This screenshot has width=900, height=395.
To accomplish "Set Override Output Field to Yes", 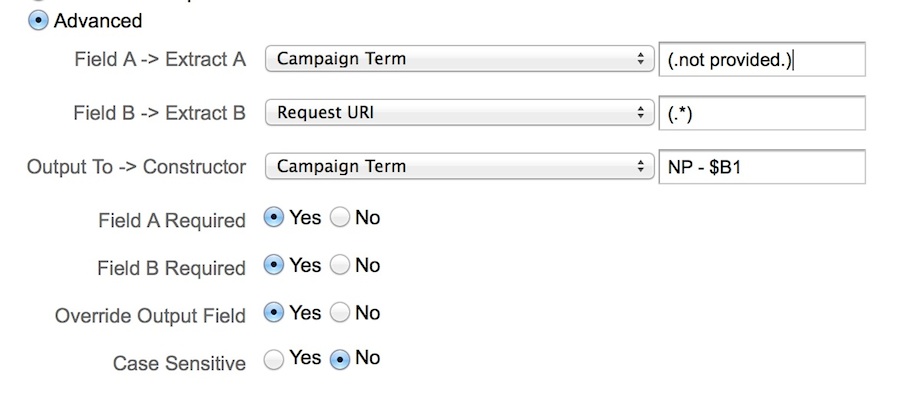I will [273, 313].
